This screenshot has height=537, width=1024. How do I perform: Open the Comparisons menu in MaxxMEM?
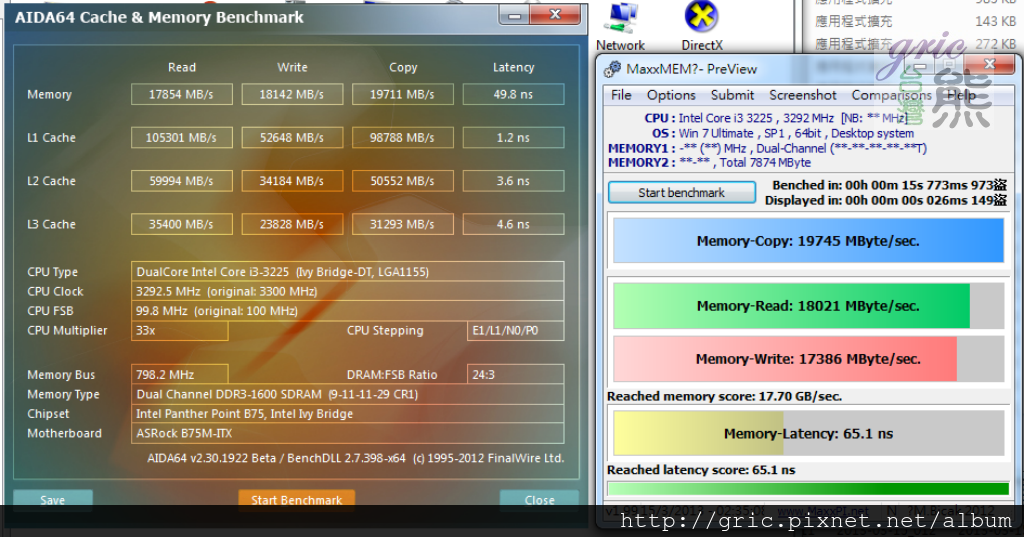point(891,95)
